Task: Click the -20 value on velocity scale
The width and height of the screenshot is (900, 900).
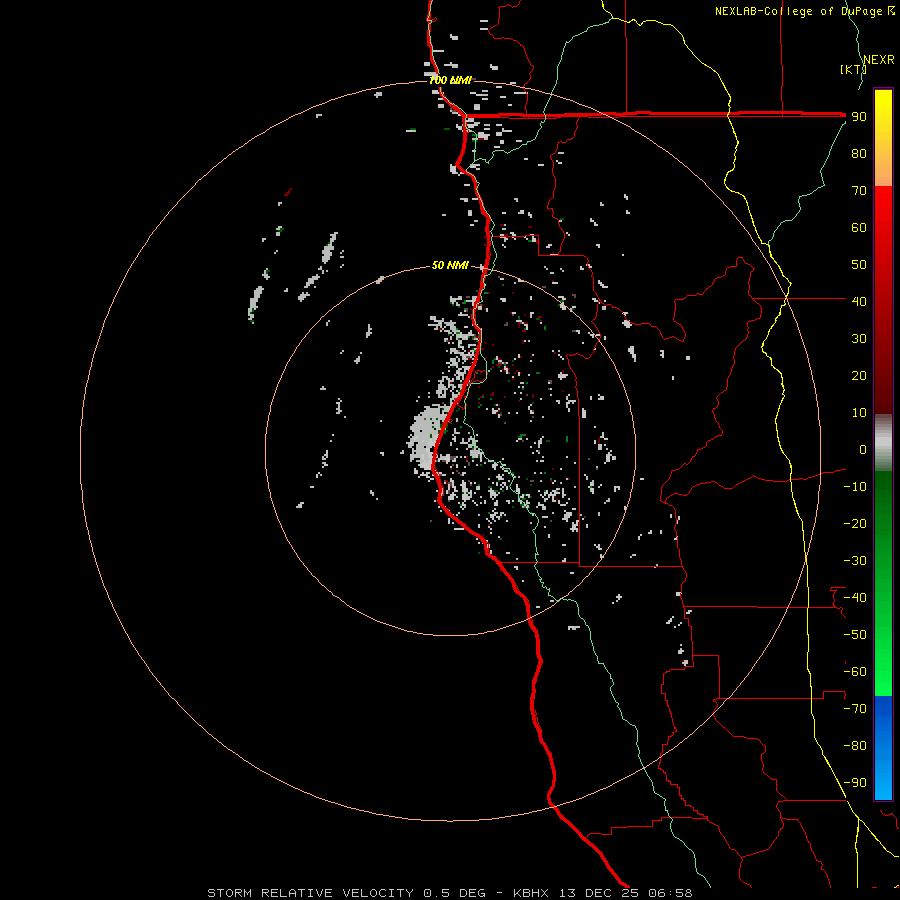Action: pos(855,523)
